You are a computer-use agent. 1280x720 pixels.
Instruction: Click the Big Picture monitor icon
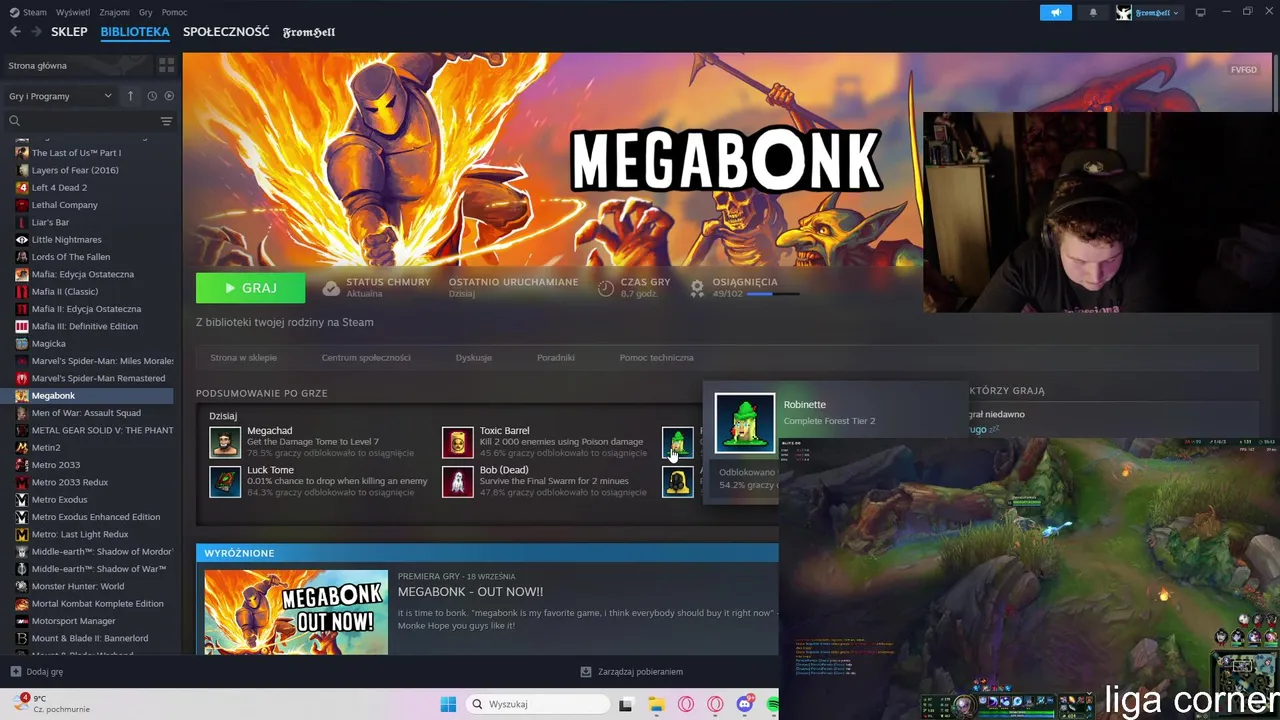coord(1200,12)
